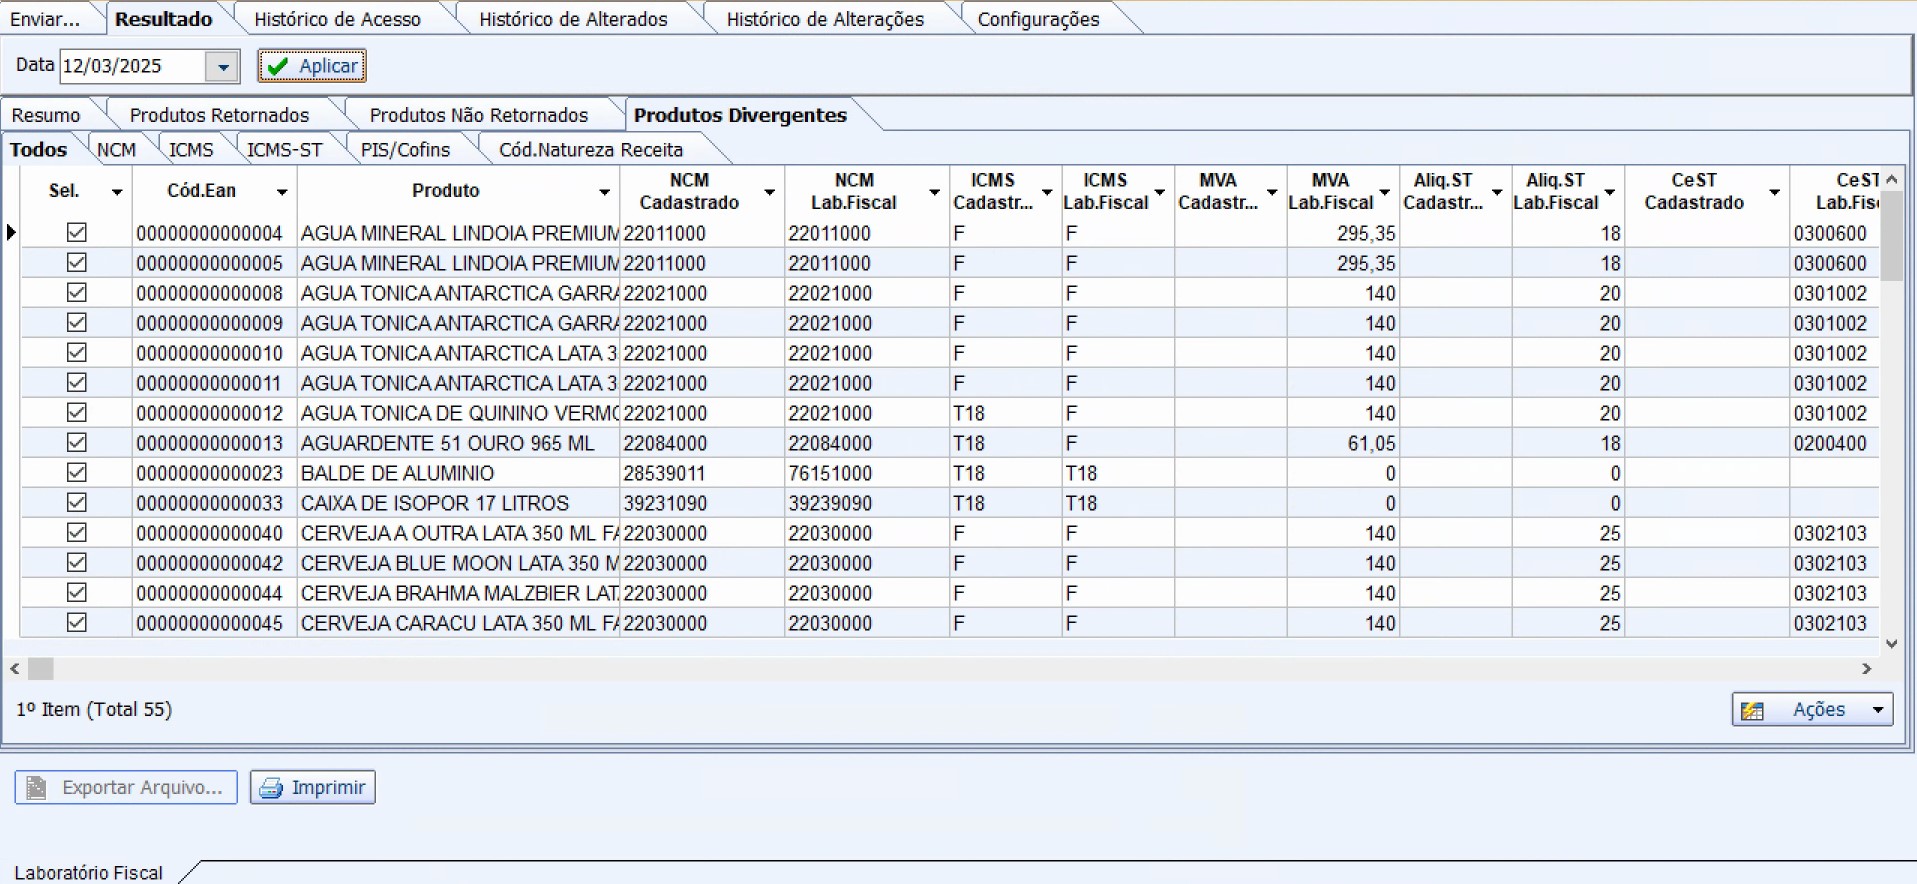The width and height of the screenshot is (1917, 884).
Task: Click the green checkmark Aplicar button
Action: 312,66
